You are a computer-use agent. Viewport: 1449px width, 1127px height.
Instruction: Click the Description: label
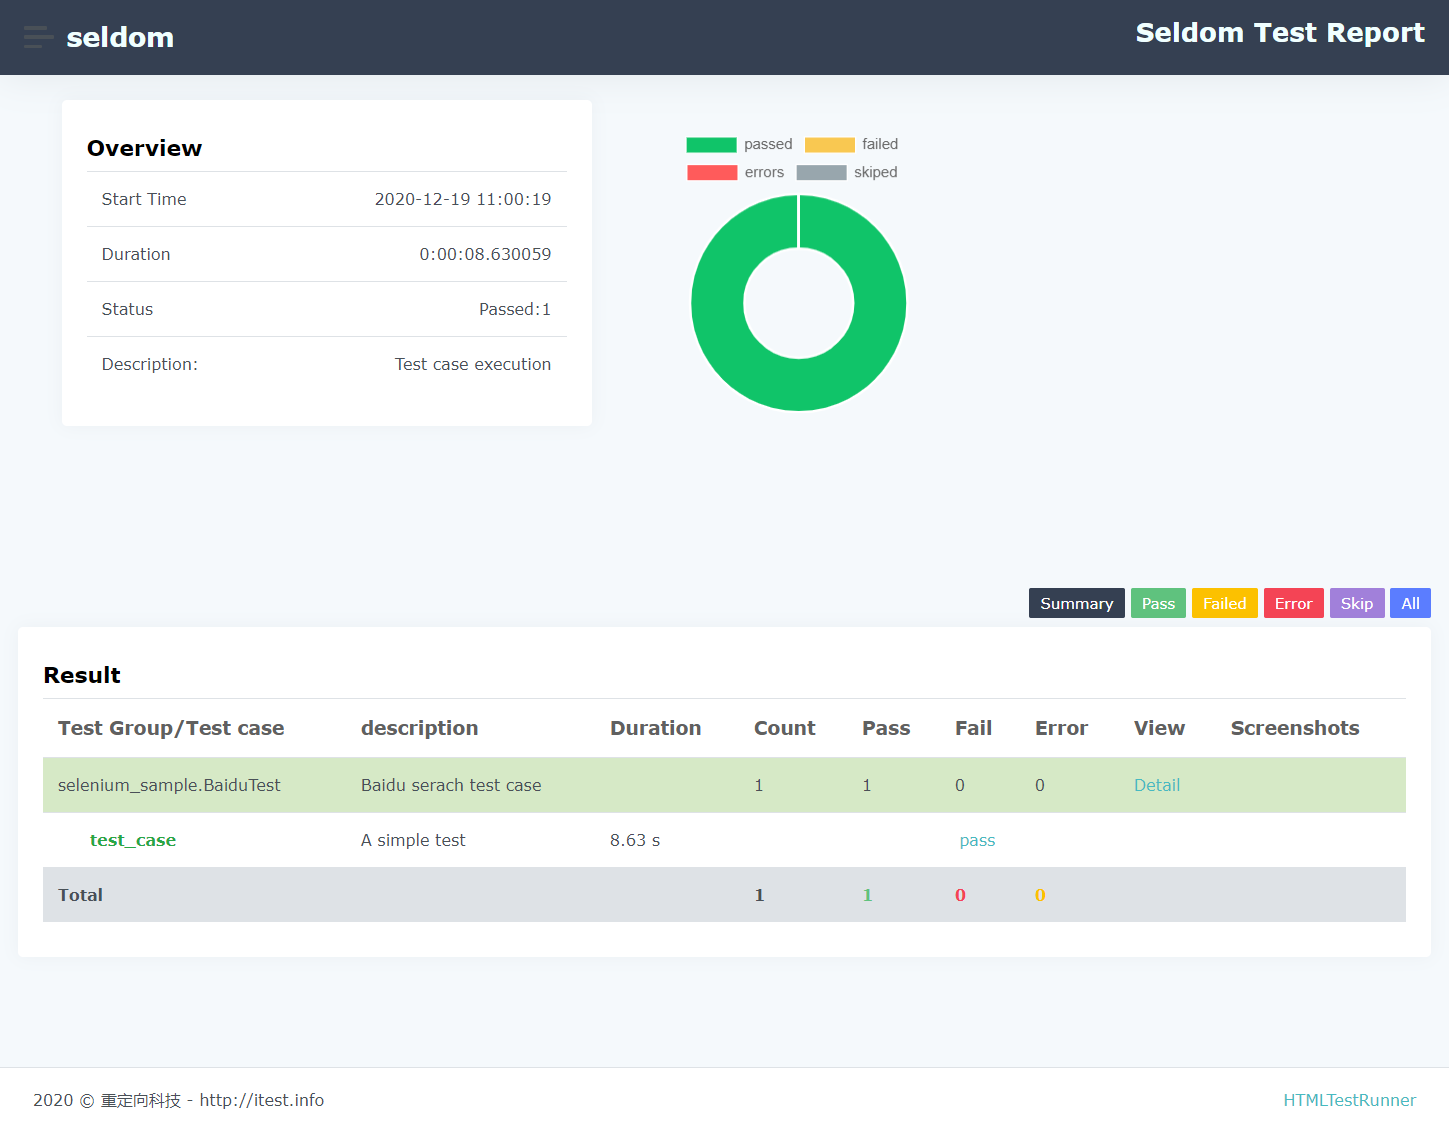(150, 364)
